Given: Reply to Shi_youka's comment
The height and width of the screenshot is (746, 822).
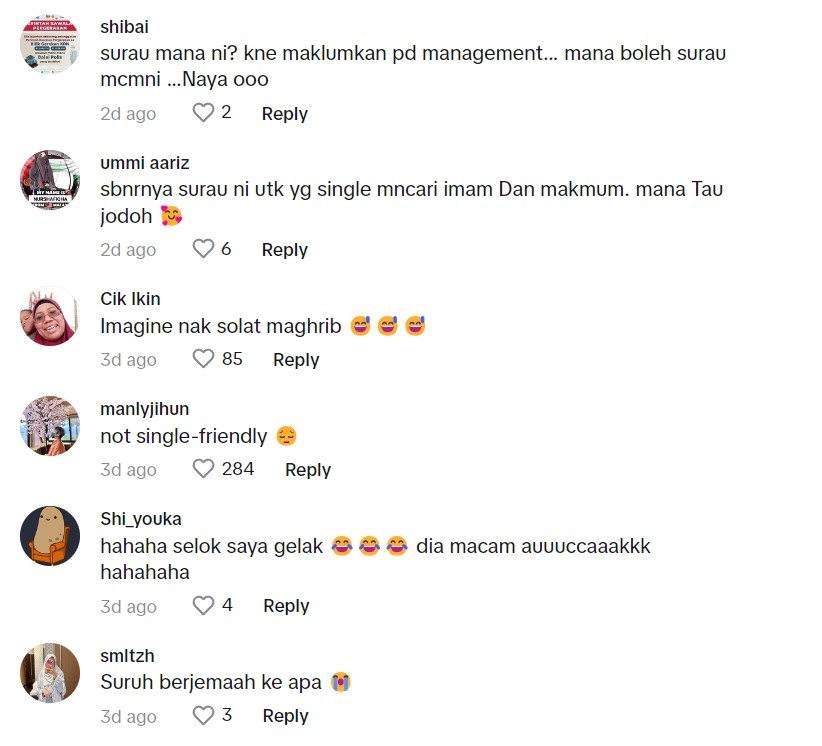Looking at the screenshot, I should (x=286, y=606).
